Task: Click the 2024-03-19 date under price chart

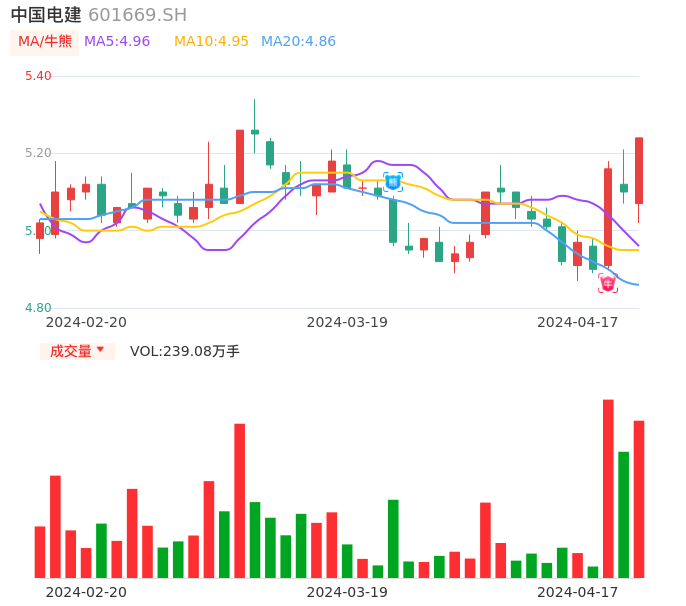Action: click(x=347, y=322)
